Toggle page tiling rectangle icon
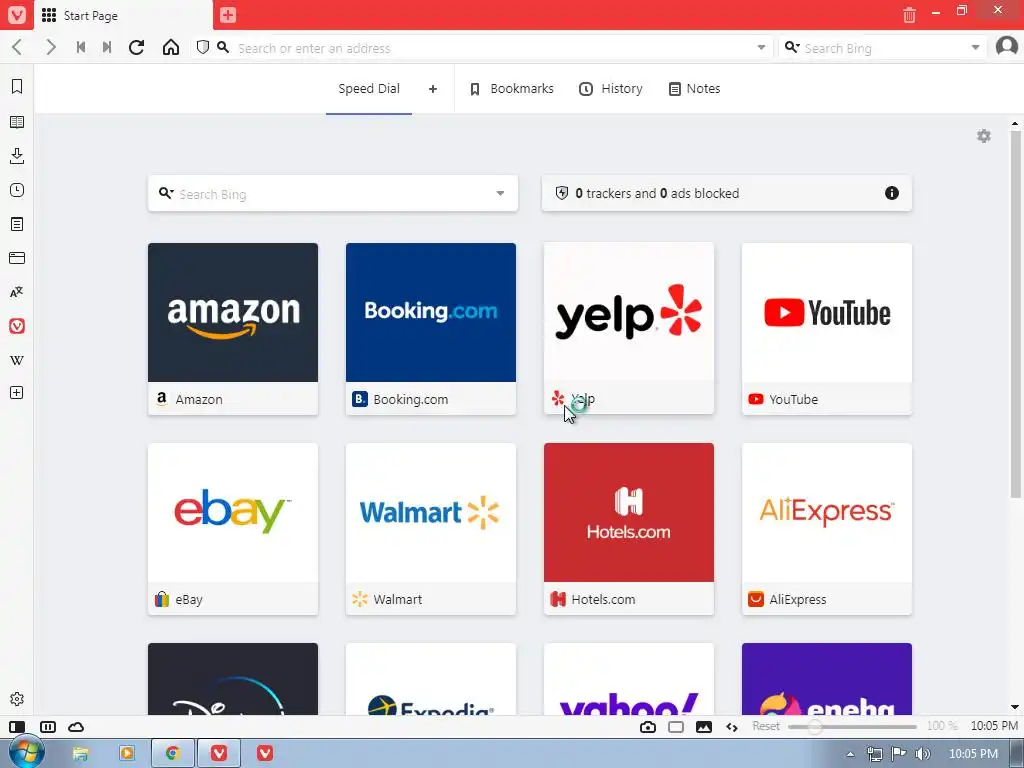The height and width of the screenshot is (768, 1024). coord(676,727)
